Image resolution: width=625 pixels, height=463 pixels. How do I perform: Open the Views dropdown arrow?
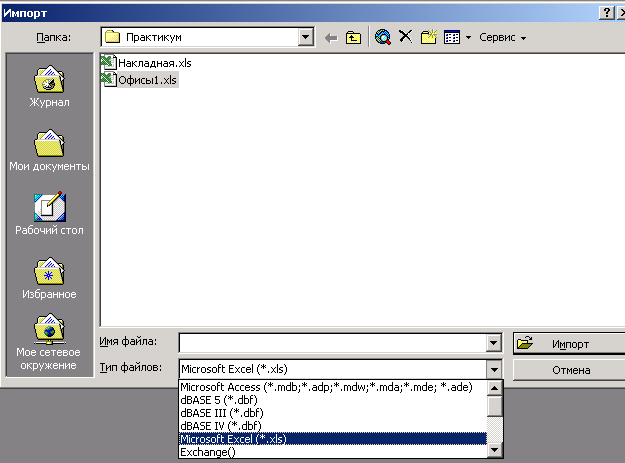468,37
